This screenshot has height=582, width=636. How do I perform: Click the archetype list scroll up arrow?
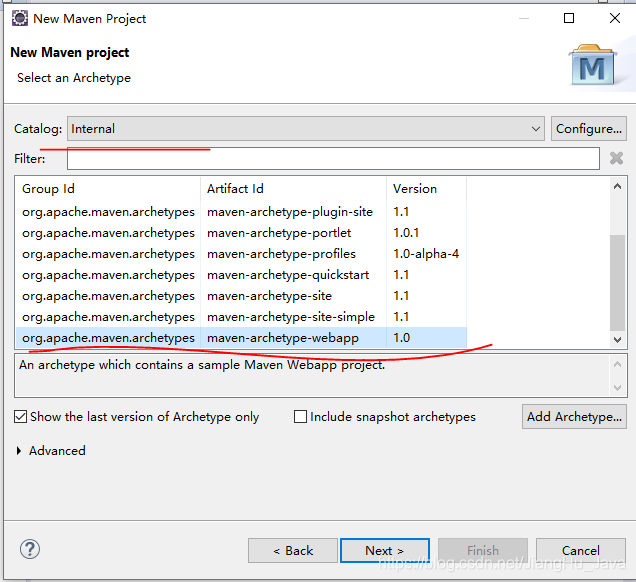click(617, 187)
